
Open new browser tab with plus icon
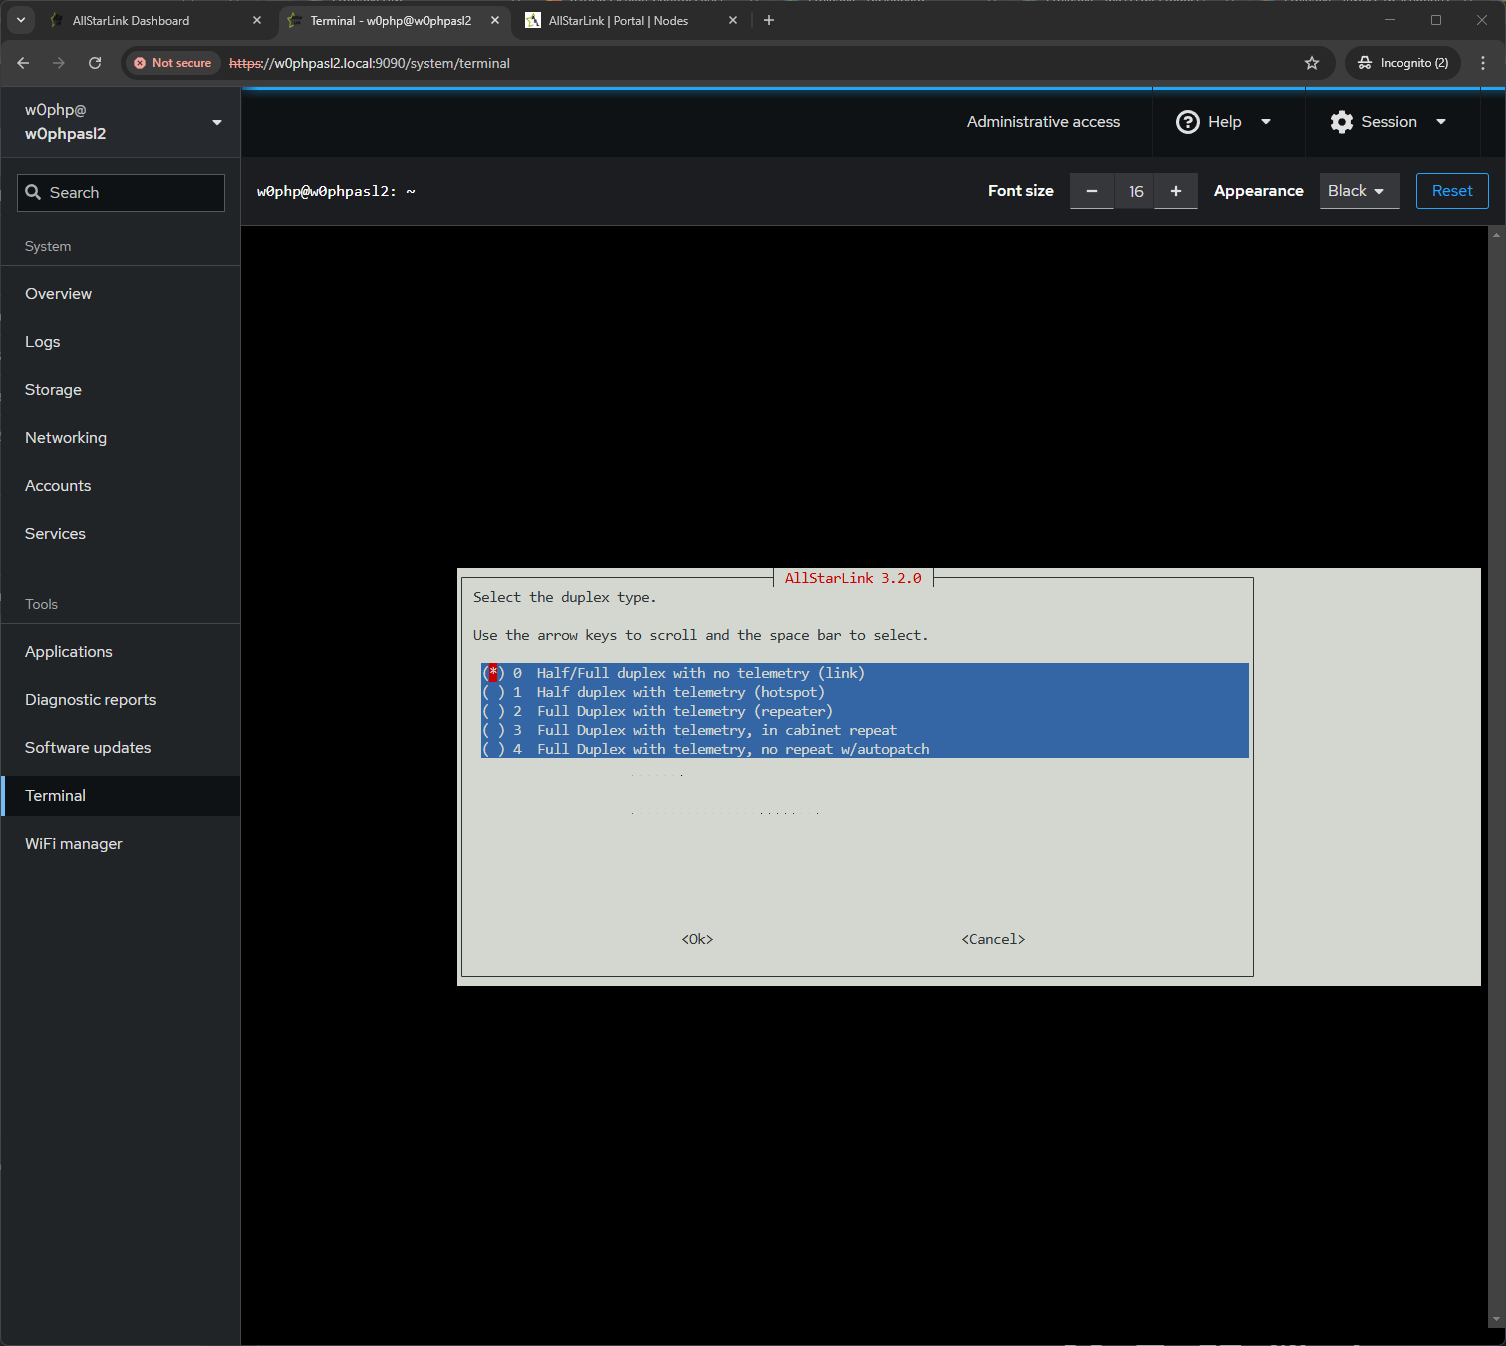[769, 20]
